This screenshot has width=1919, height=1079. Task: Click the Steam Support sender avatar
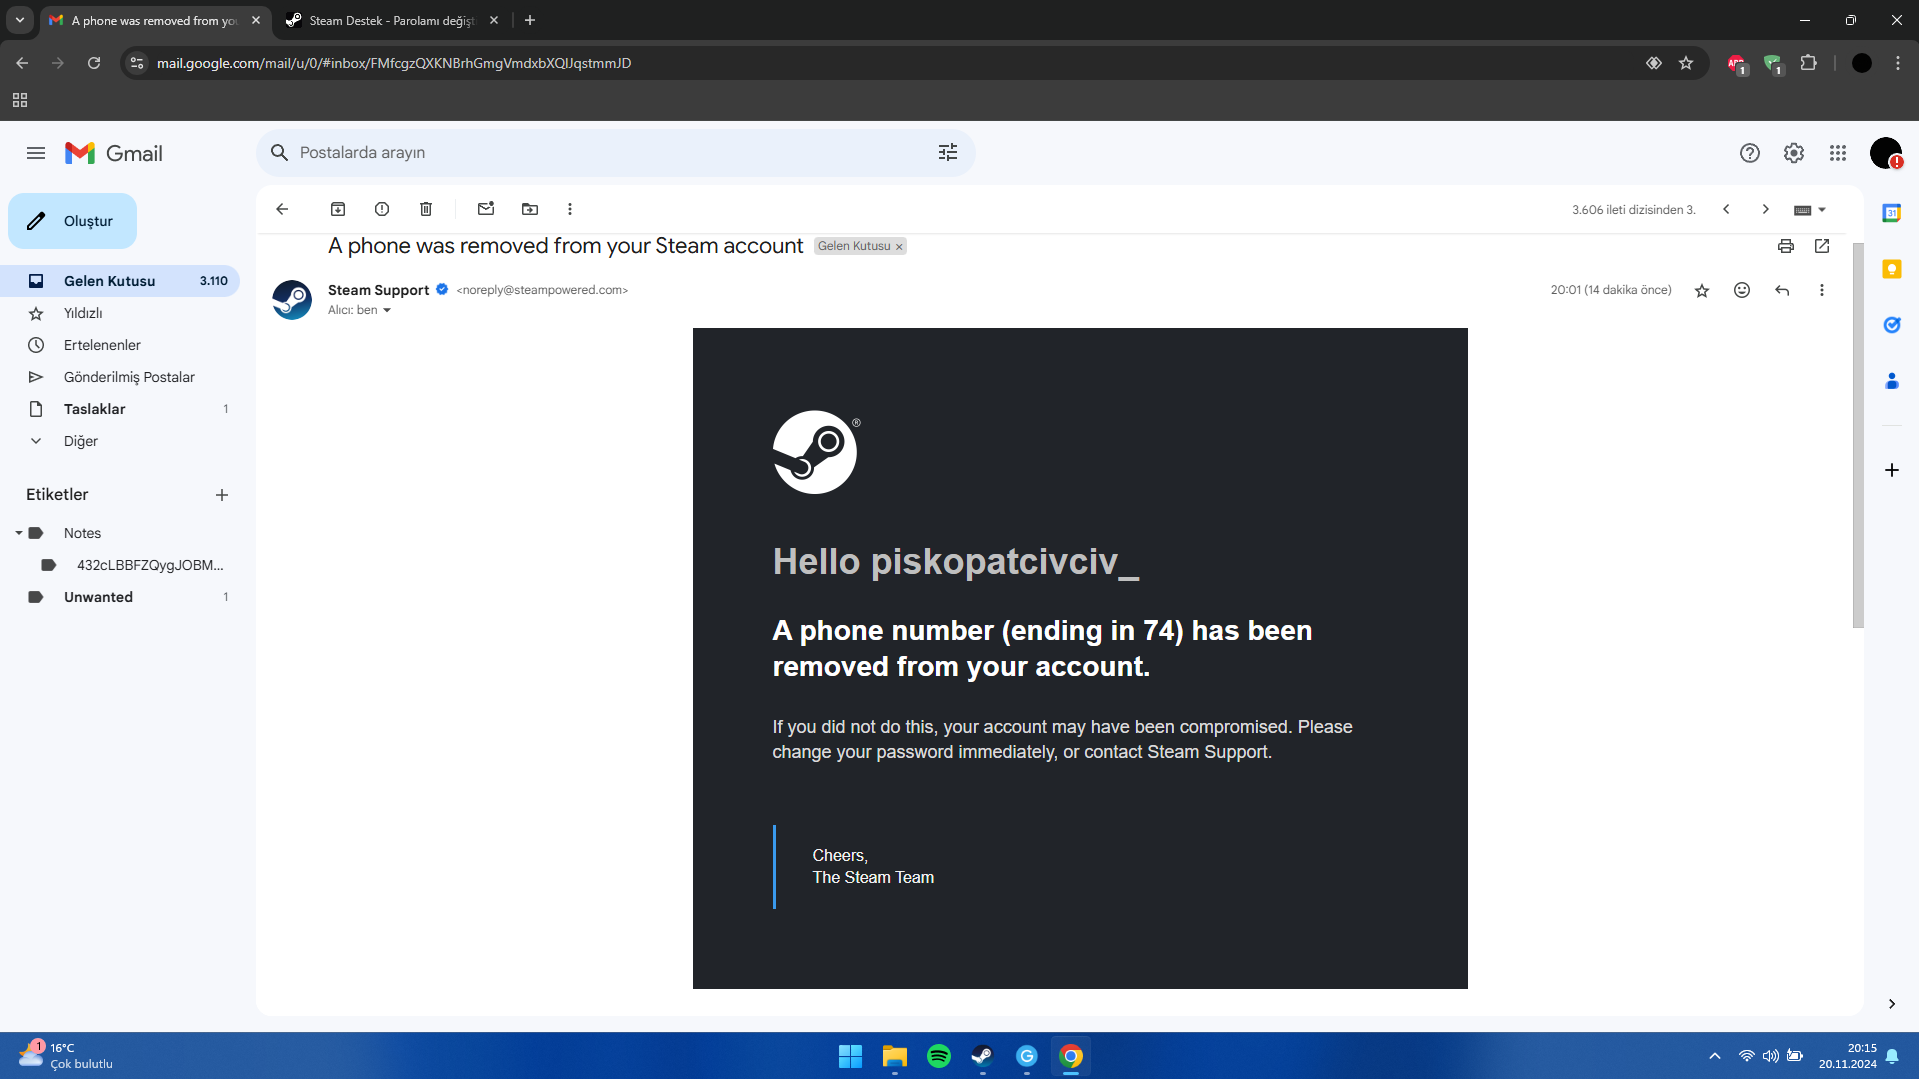click(x=292, y=300)
